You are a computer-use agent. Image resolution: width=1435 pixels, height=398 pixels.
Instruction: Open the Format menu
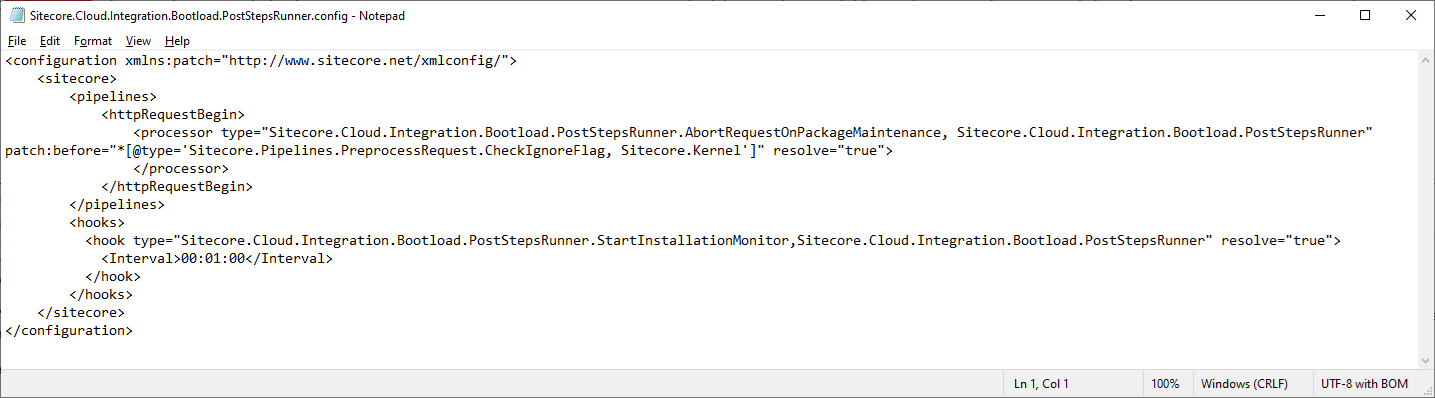93,41
